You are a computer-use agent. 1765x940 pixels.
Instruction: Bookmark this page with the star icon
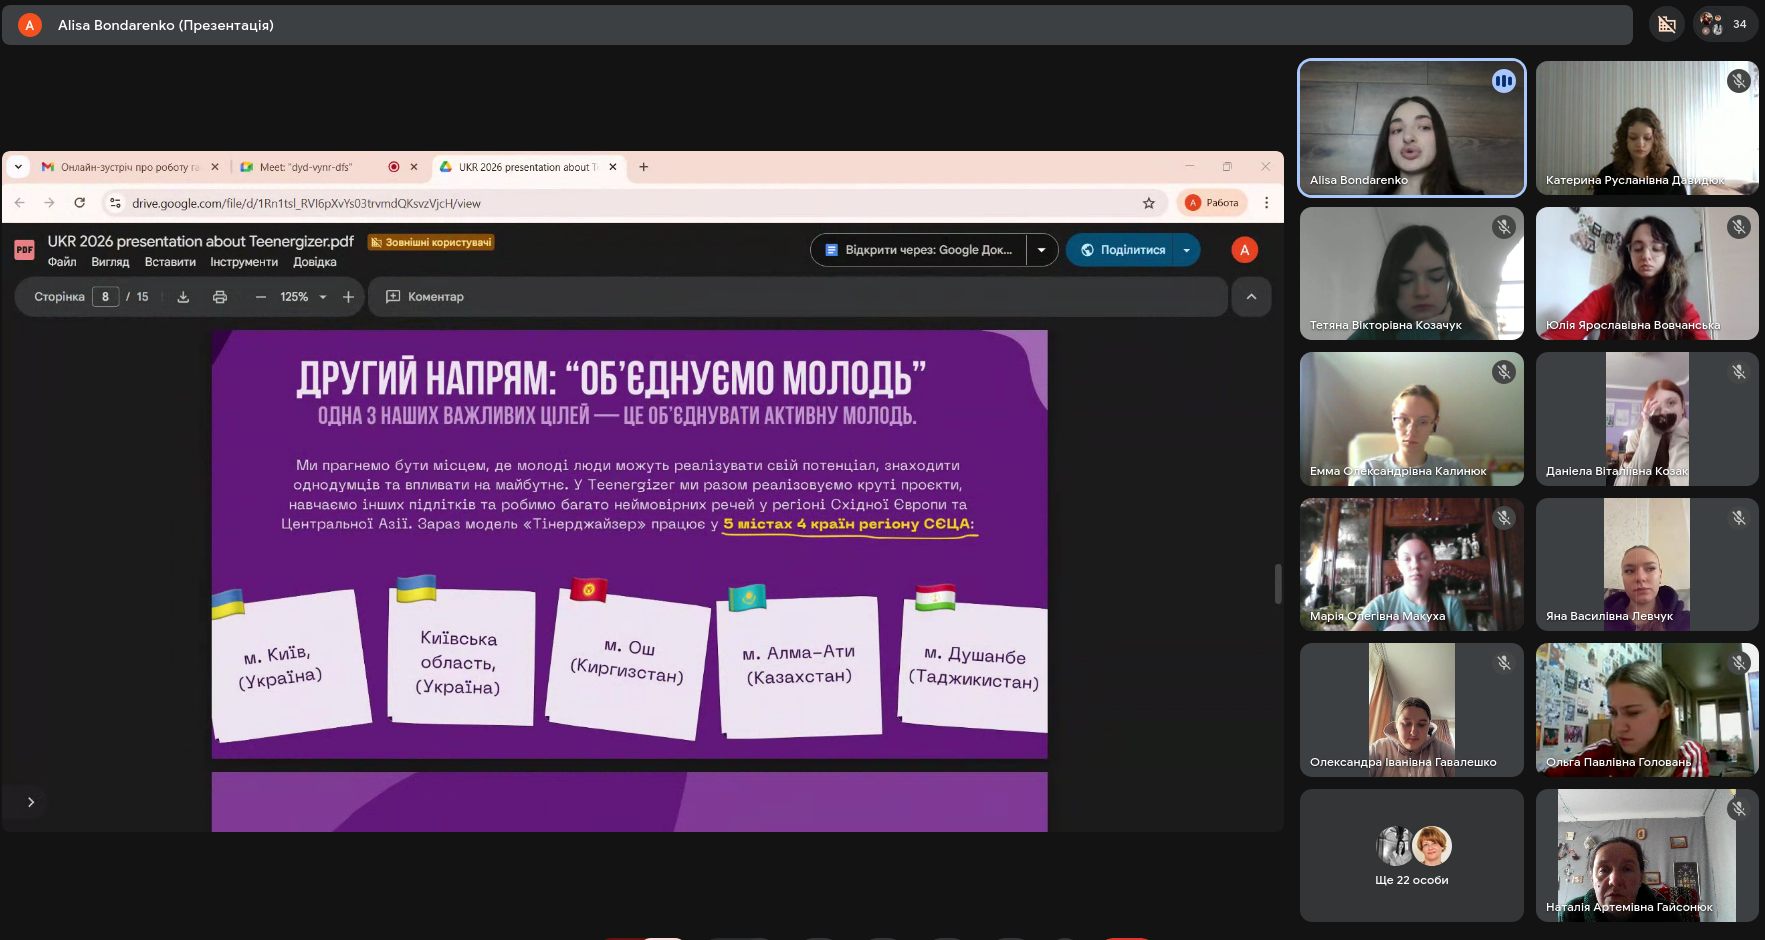click(1149, 203)
